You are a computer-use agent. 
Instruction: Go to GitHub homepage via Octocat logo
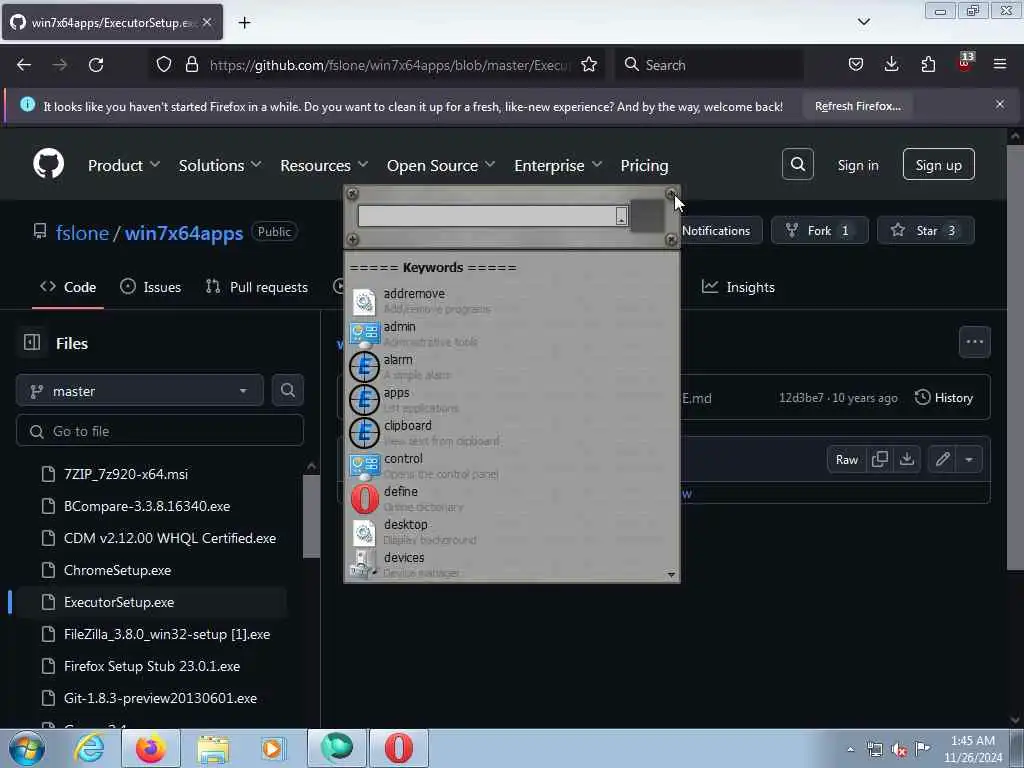[x=48, y=164]
